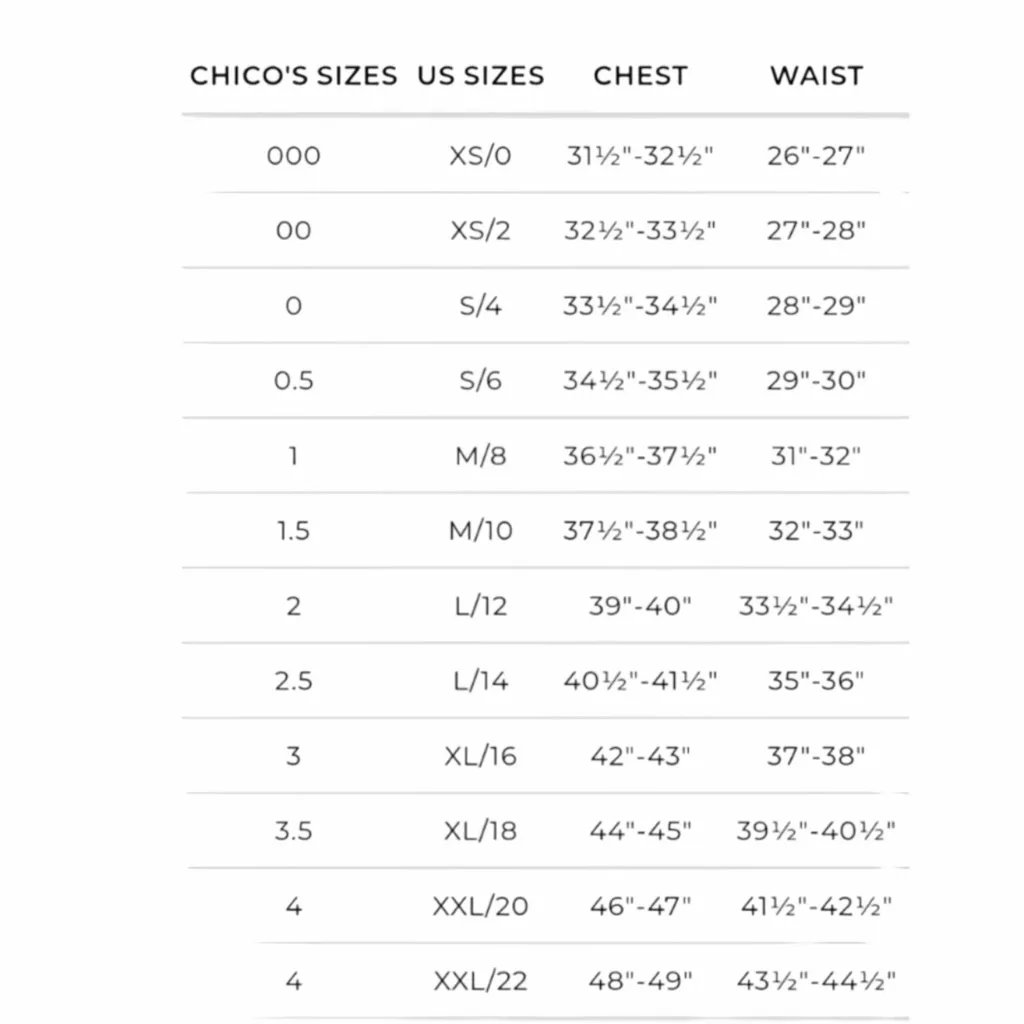The height and width of the screenshot is (1024, 1024).
Task: Select chest measurement 48"-49"
Action: coord(640,981)
